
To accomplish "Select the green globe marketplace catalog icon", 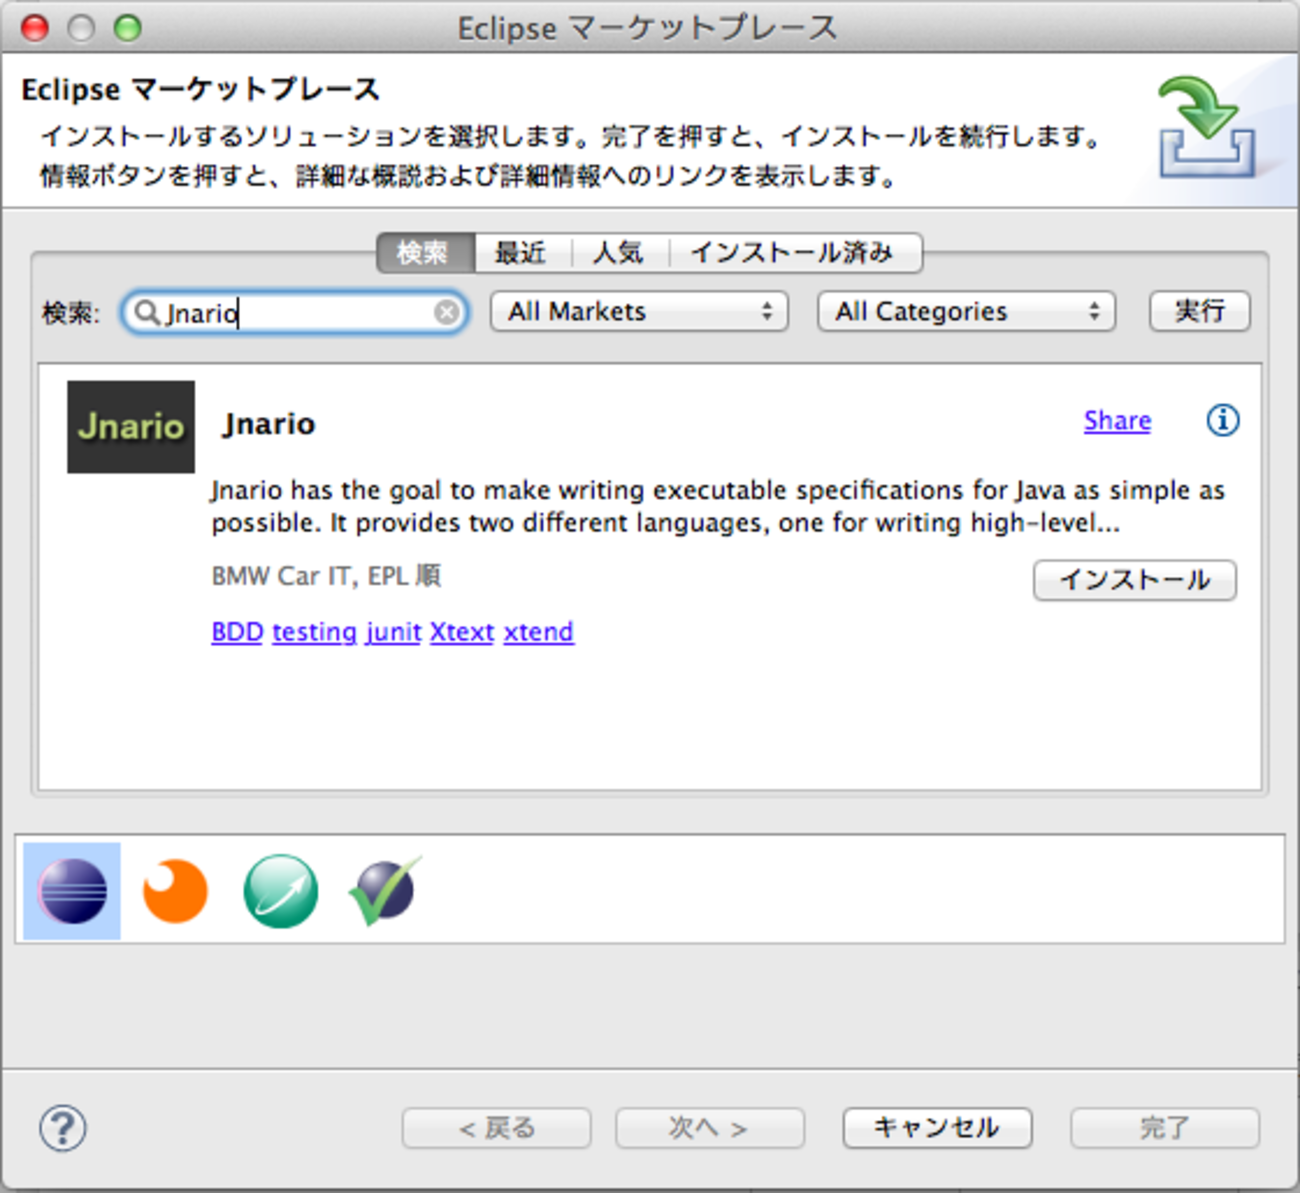I will [x=281, y=891].
